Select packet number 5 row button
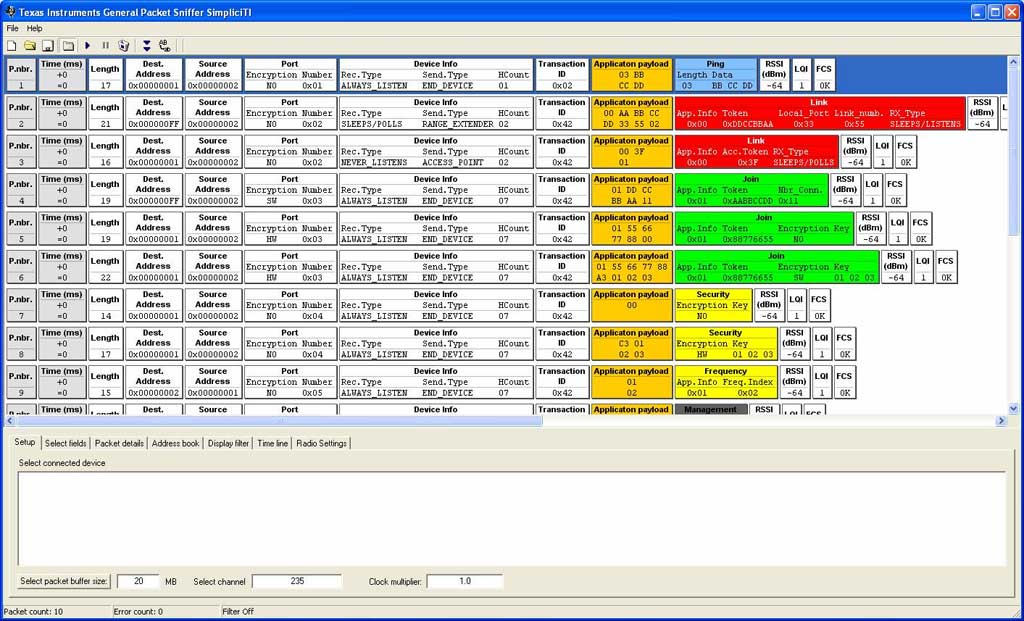The image size is (1024, 621). click(x=20, y=233)
